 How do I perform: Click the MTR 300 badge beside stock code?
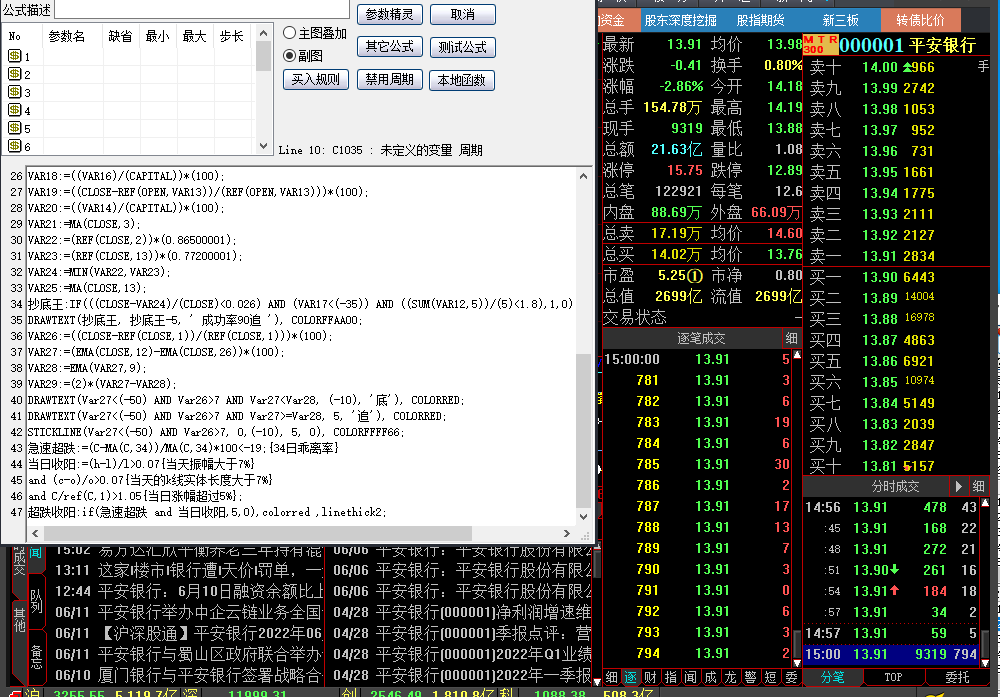(x=820, y=45)
